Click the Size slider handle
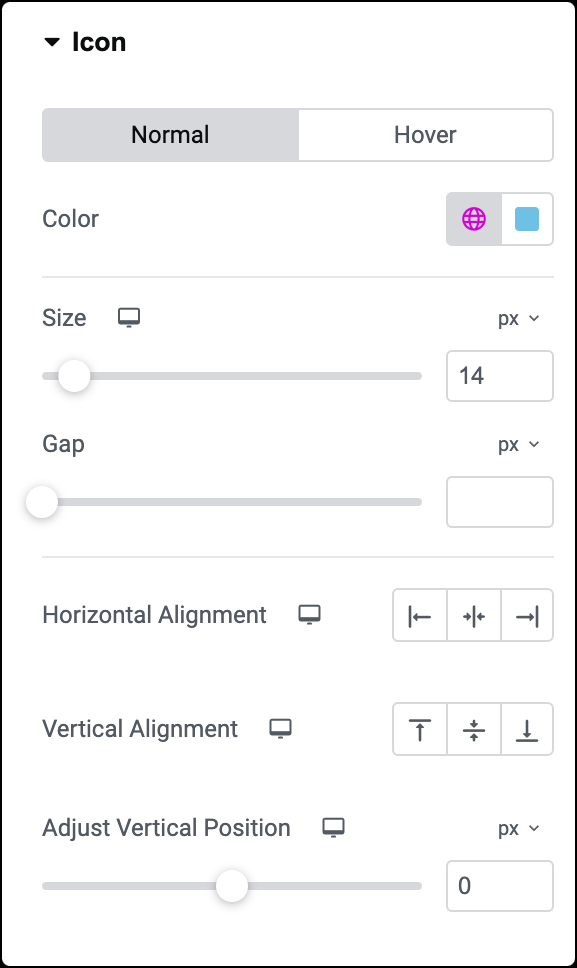 pos(74,376)
